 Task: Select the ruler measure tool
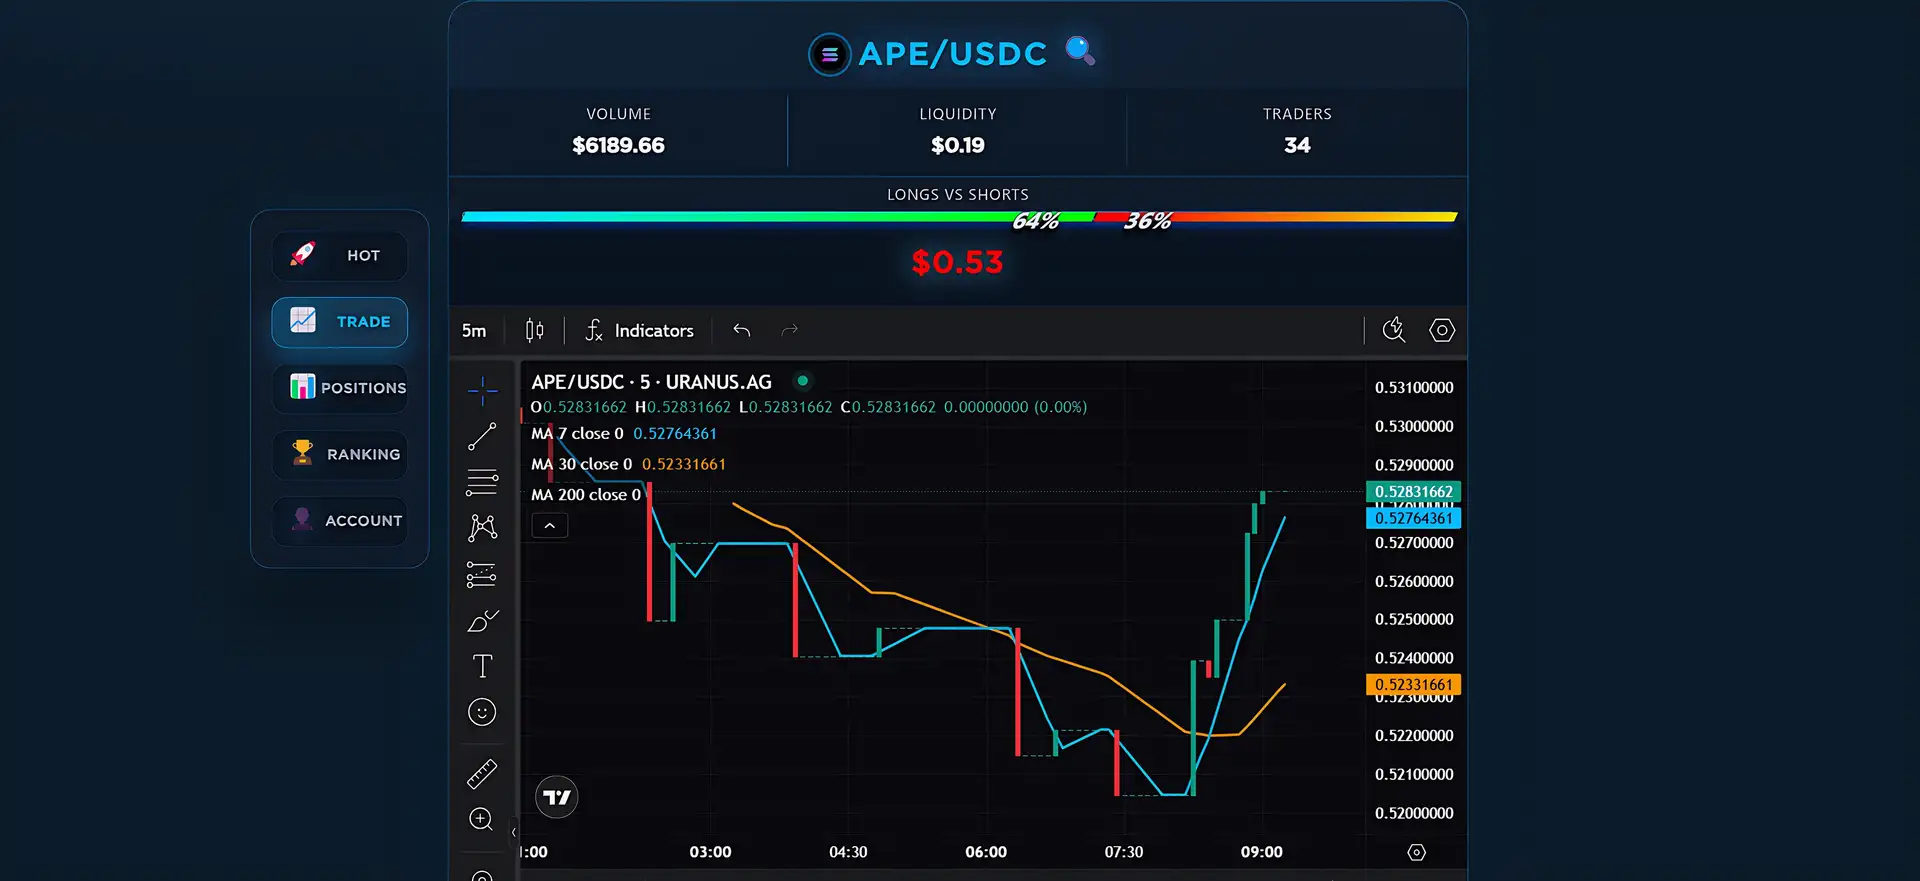pyautogui.click(x=482, y=774)
